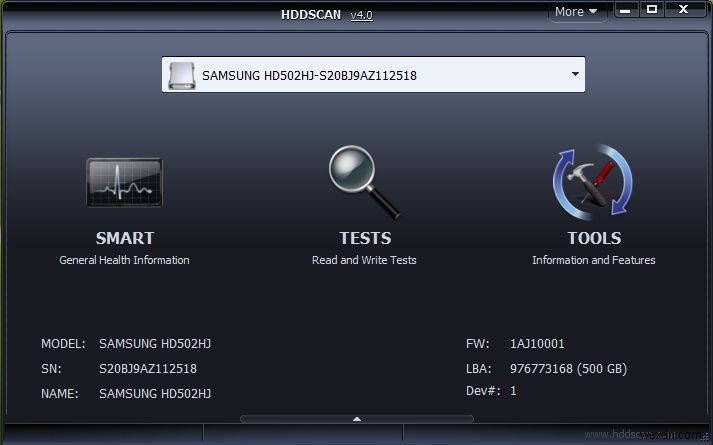This screenshot has width=713, height=445.
Task: Click the hard drive icon in selector
Action: tap(182, 75)
